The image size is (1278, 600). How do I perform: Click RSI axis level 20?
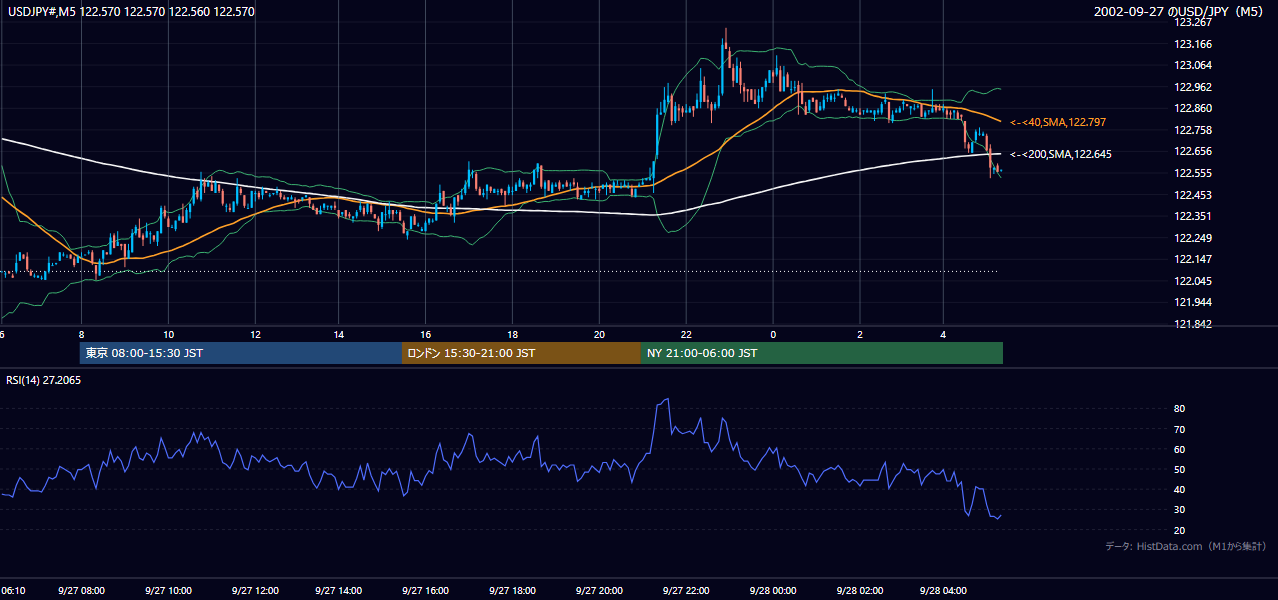click(x=1180, y=530)
